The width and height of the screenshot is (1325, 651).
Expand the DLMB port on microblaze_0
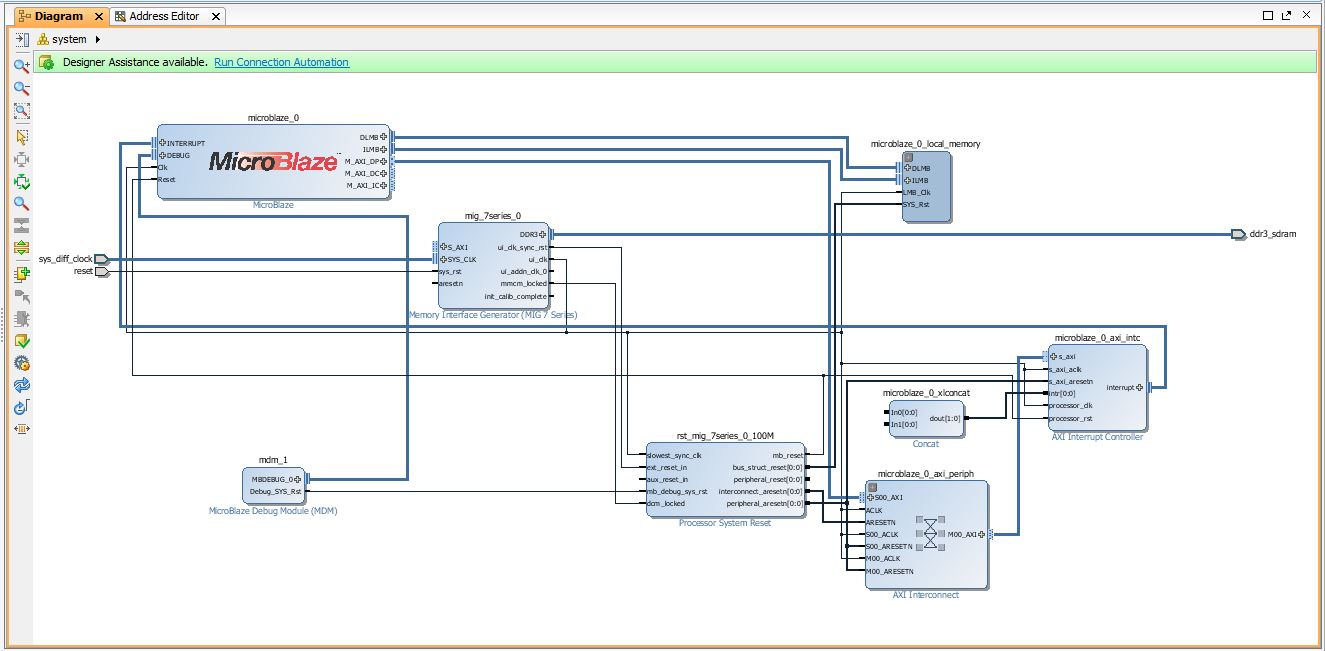click(x=383, y=137)
